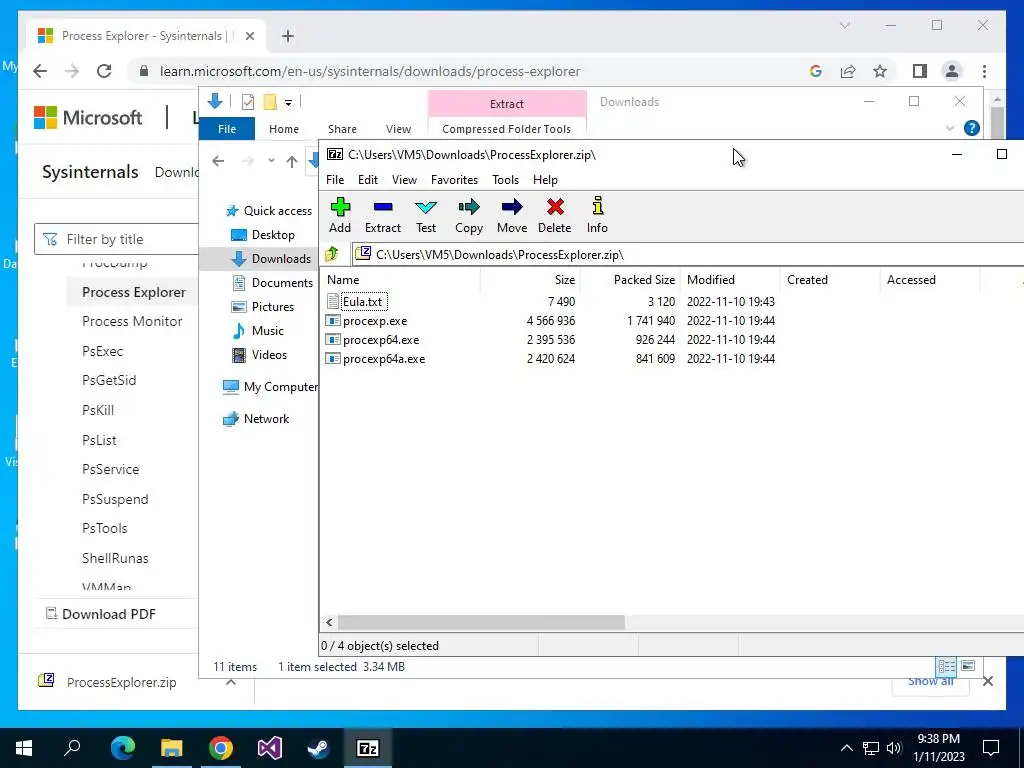Switch Explorer to details view icon
This screenshot has width=1024, height=768.
coord(946,666)
